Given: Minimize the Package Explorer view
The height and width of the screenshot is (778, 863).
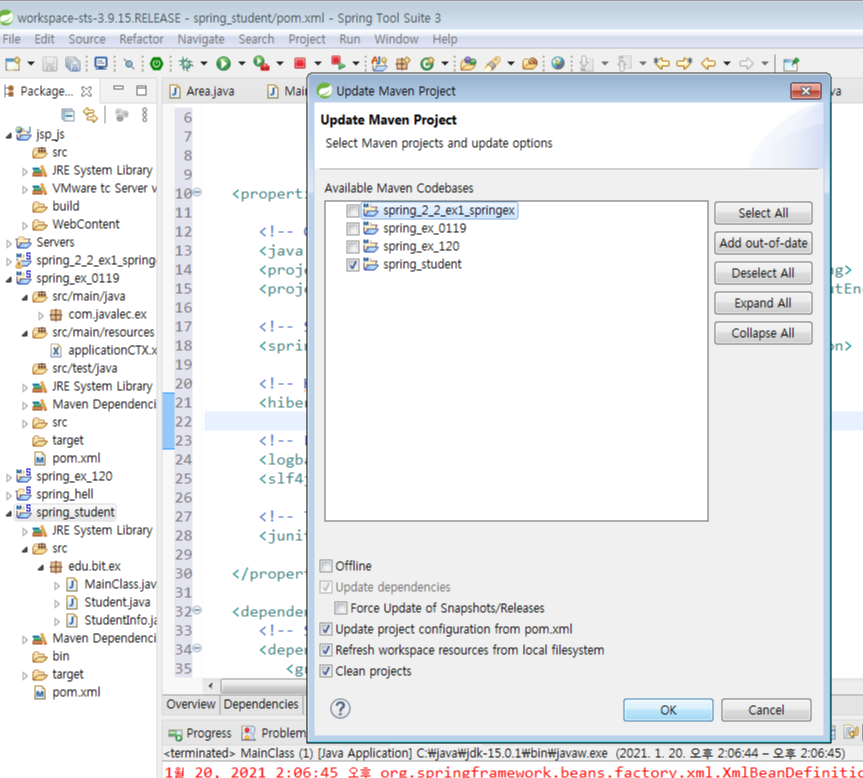Looking at the screenshot, I should pos(118,89).
